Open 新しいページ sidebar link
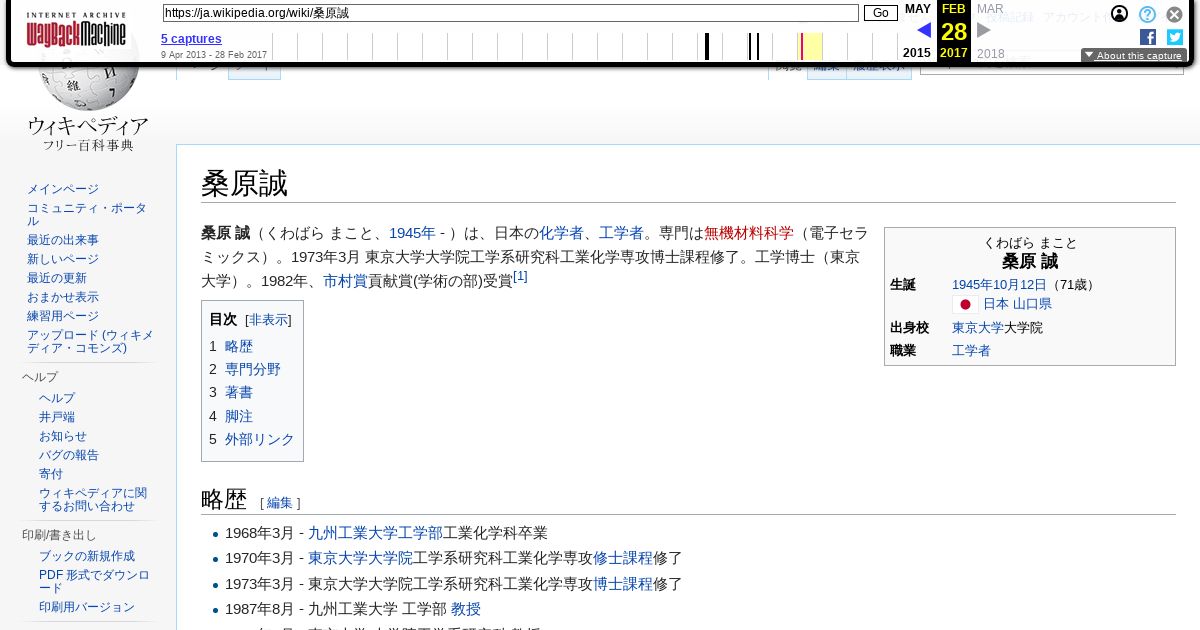The image size is (1200, 630). pos(63,259)
